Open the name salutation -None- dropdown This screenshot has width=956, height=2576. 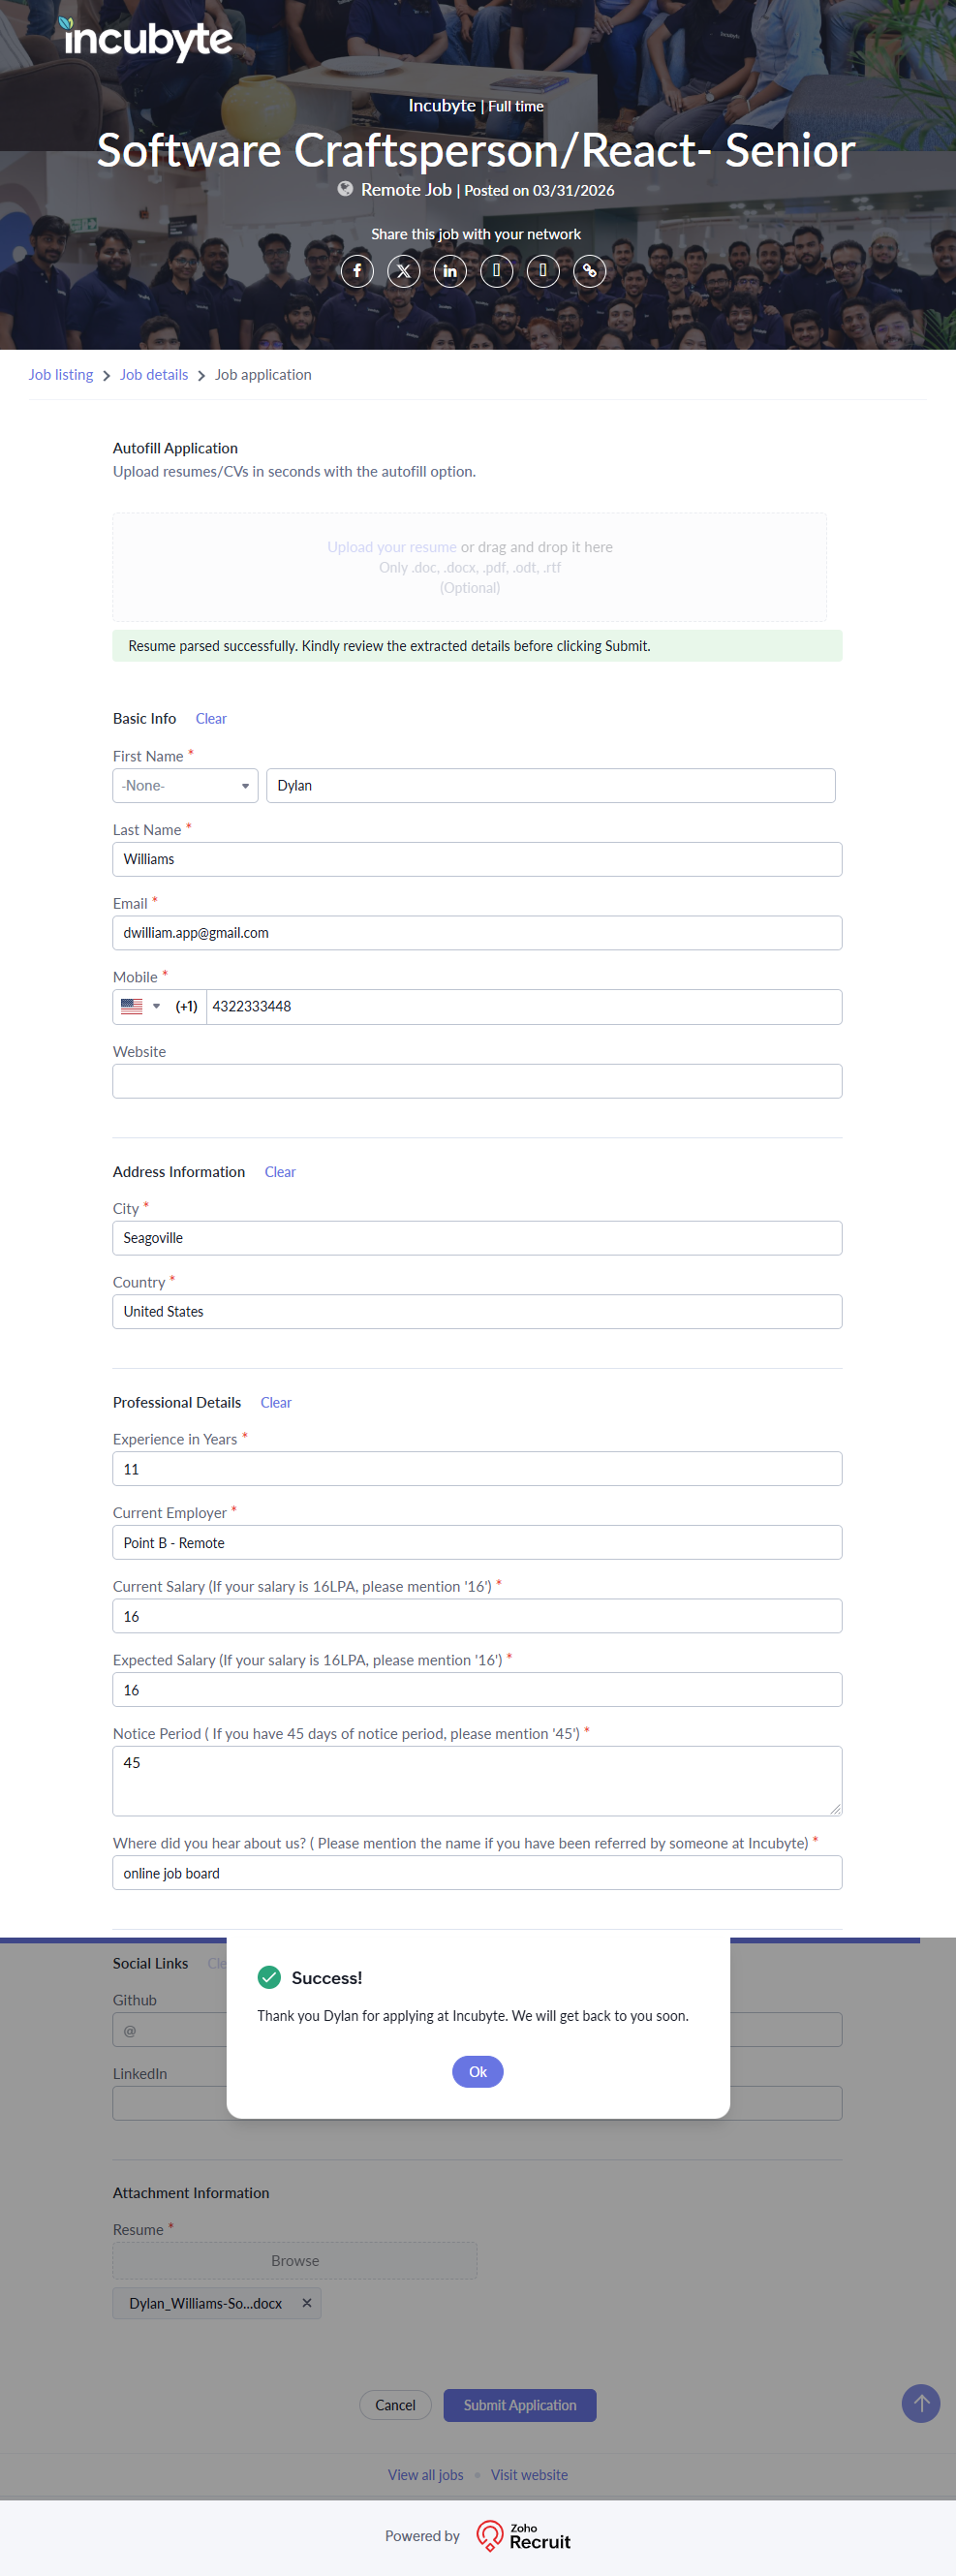click(x=185, y=786)
